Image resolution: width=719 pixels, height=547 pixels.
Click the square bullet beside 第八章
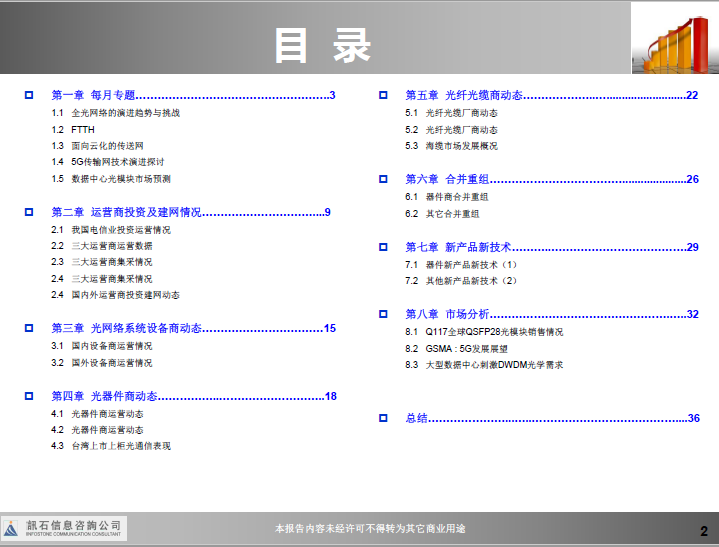click(x=383, y=314)
